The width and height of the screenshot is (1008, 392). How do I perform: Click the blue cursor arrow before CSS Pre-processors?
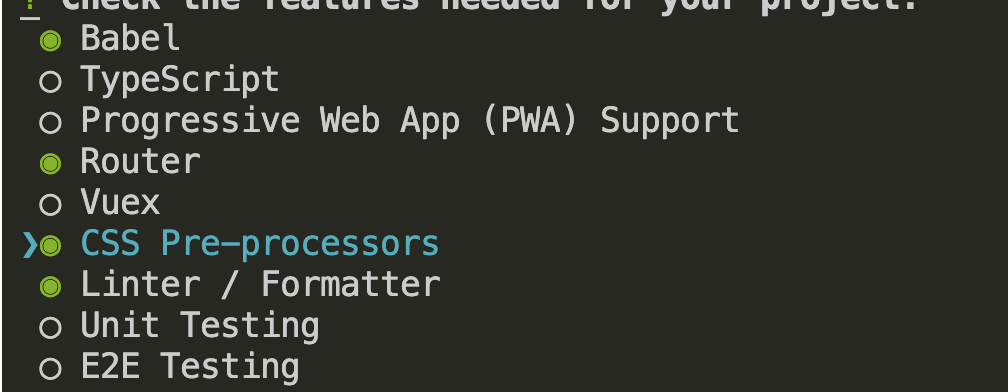tap(30, 245)
